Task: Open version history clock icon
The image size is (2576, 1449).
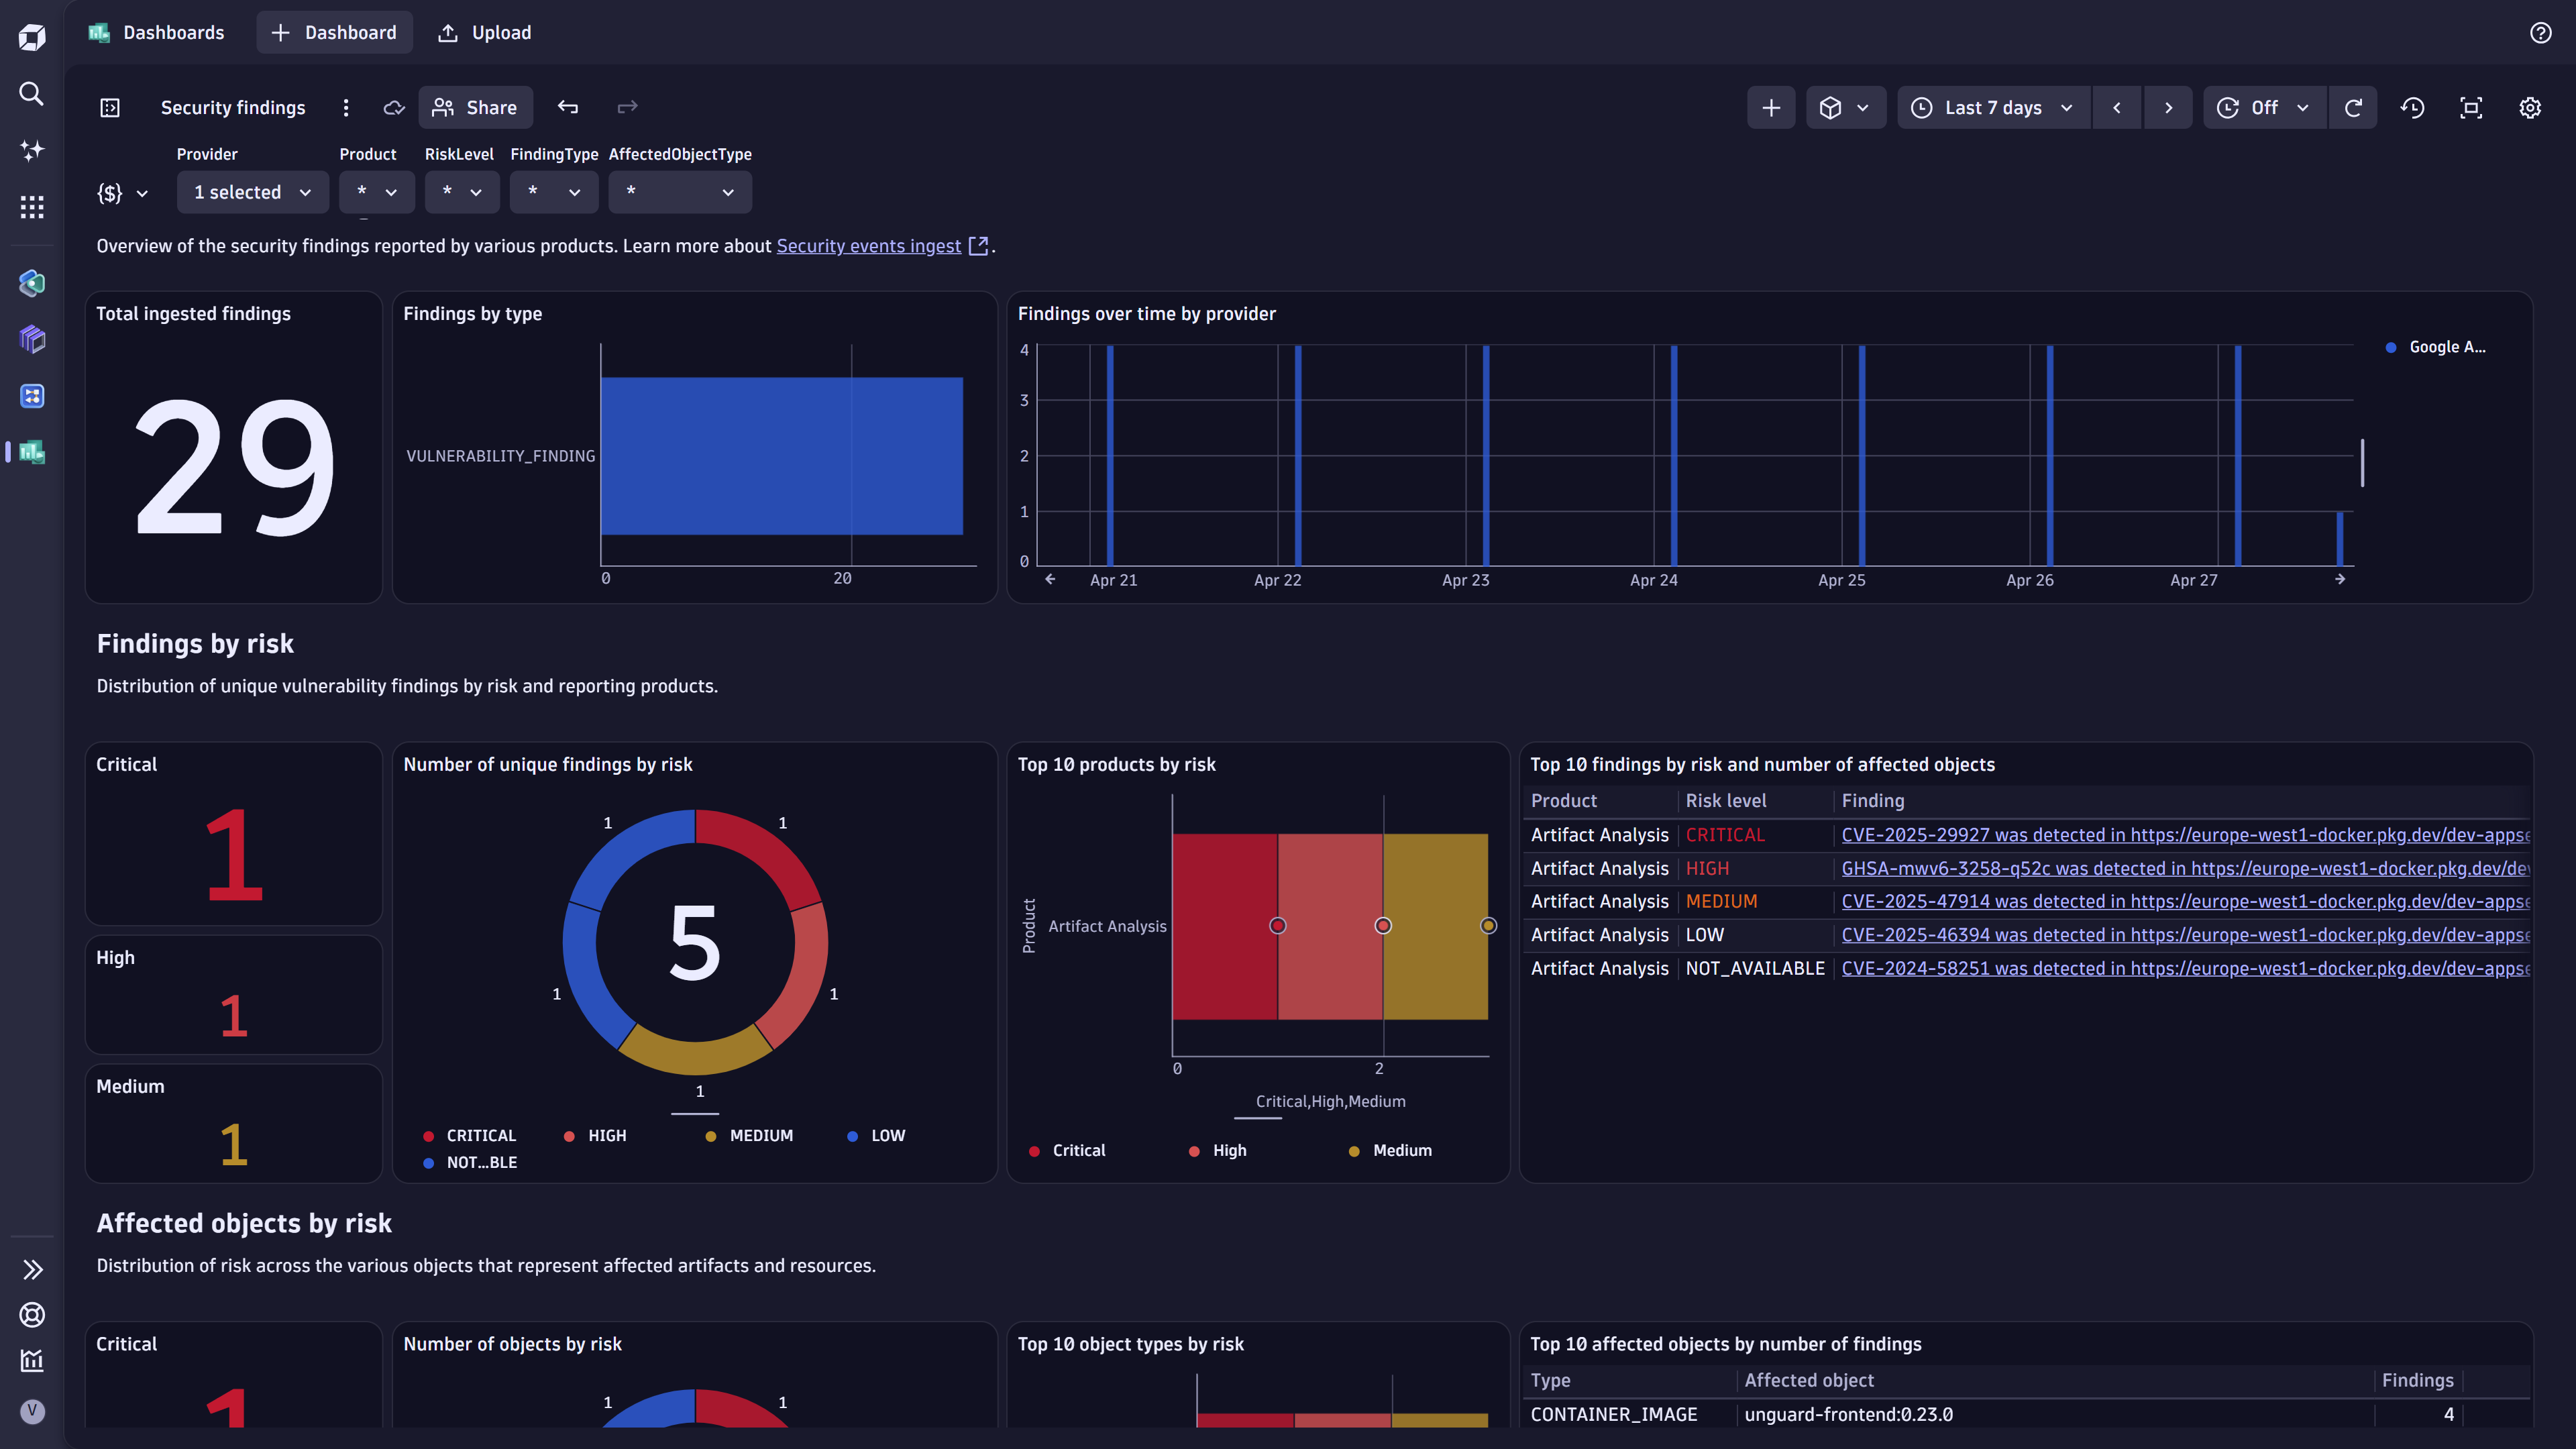Action: point(2412,107)
